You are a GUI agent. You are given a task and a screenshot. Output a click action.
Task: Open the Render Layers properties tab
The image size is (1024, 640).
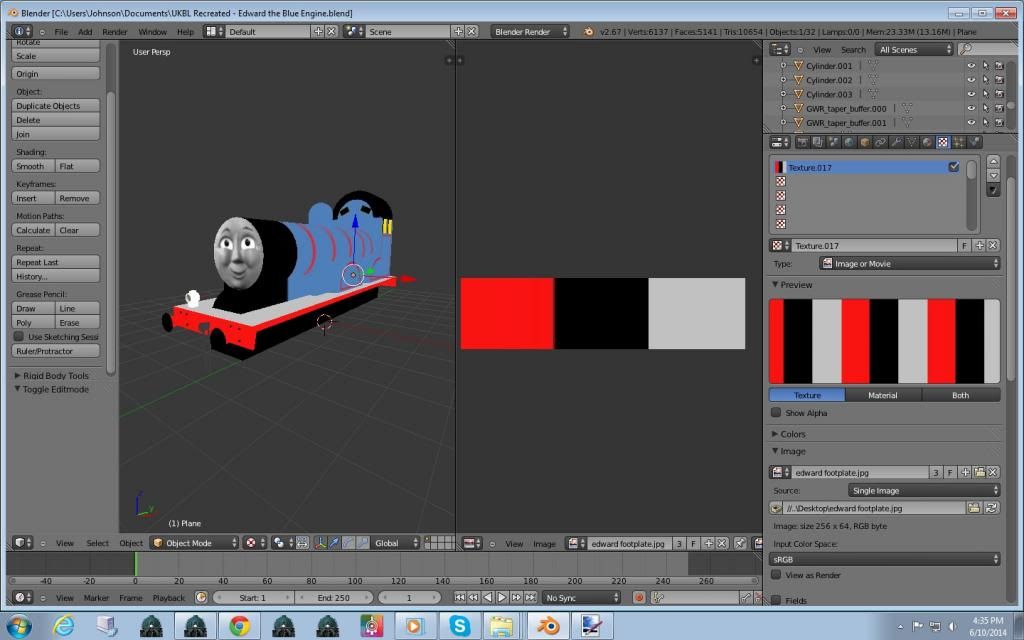(818, 142)
